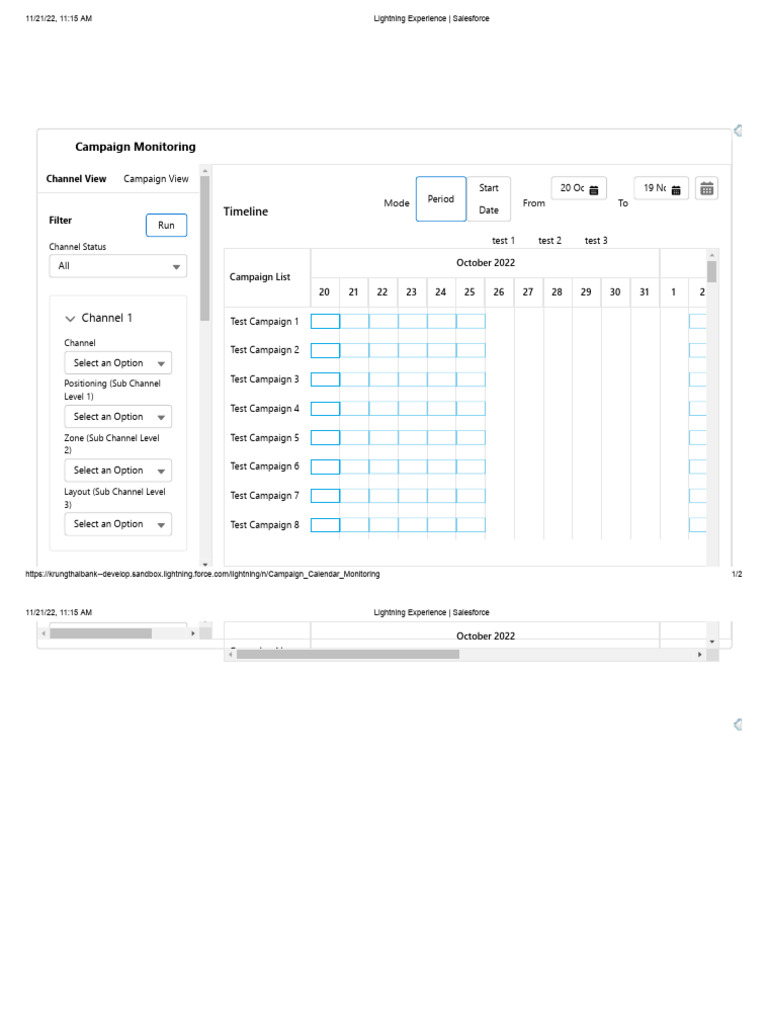Click the Test Campaign 5 row label
768x1024 pixels.
click(x=264, y=438)
